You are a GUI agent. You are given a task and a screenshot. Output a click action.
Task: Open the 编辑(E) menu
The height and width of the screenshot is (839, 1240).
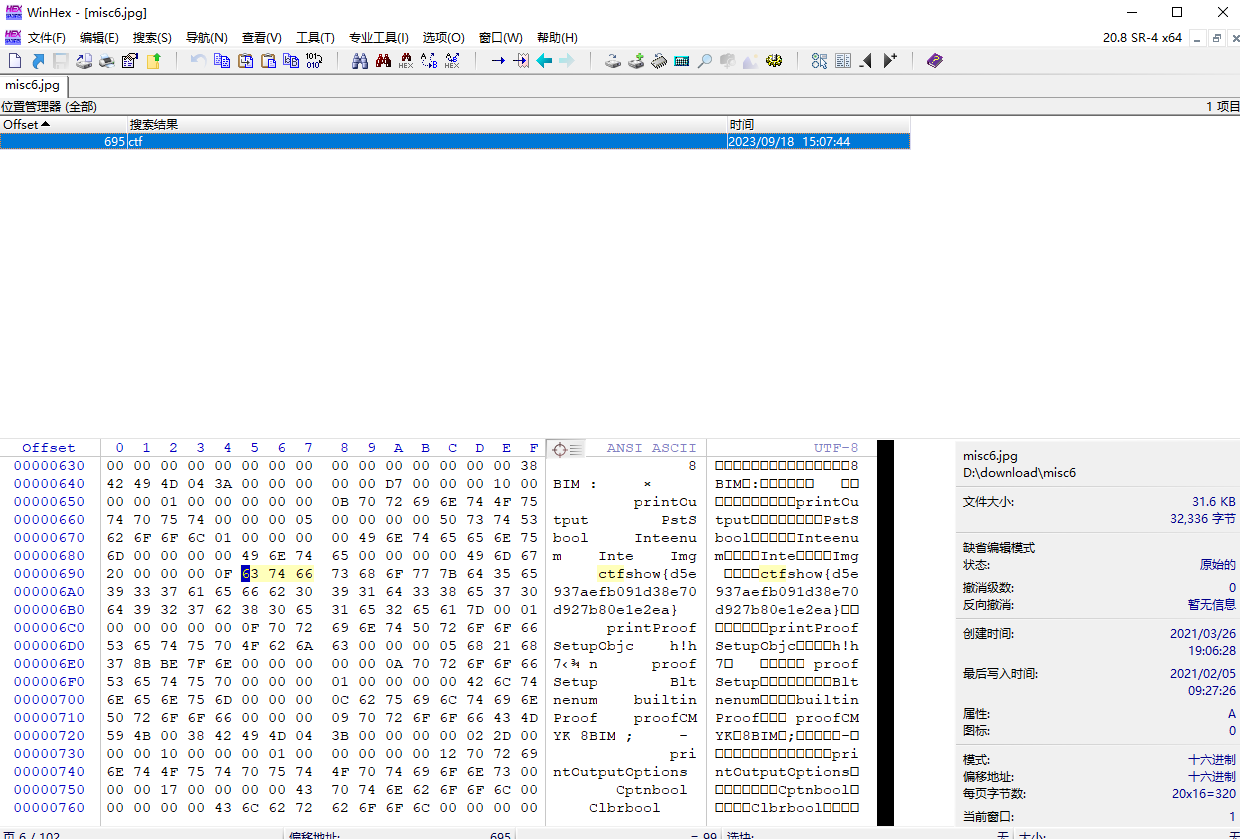coord(99,38)
